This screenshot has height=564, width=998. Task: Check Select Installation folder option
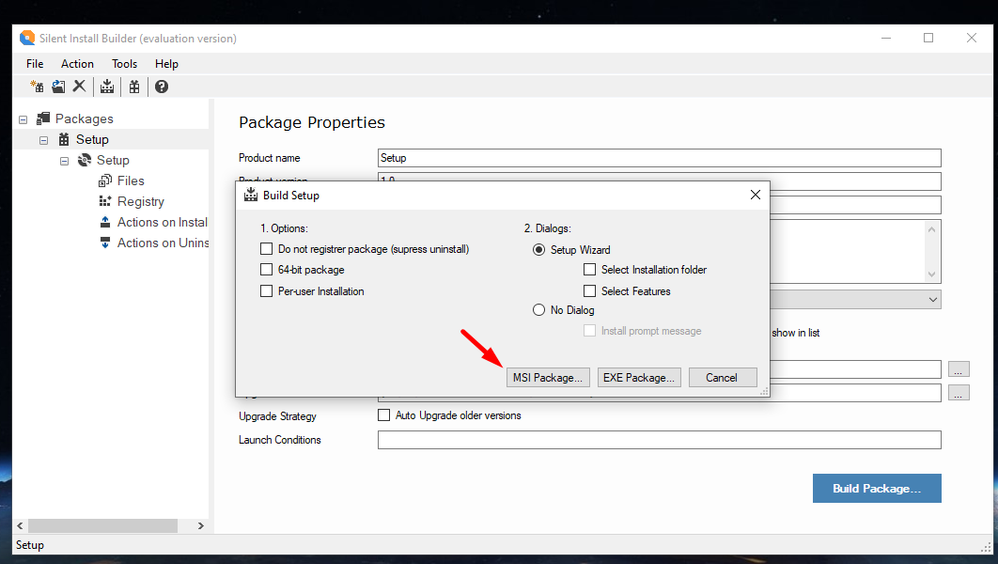[x=590, y=270]
